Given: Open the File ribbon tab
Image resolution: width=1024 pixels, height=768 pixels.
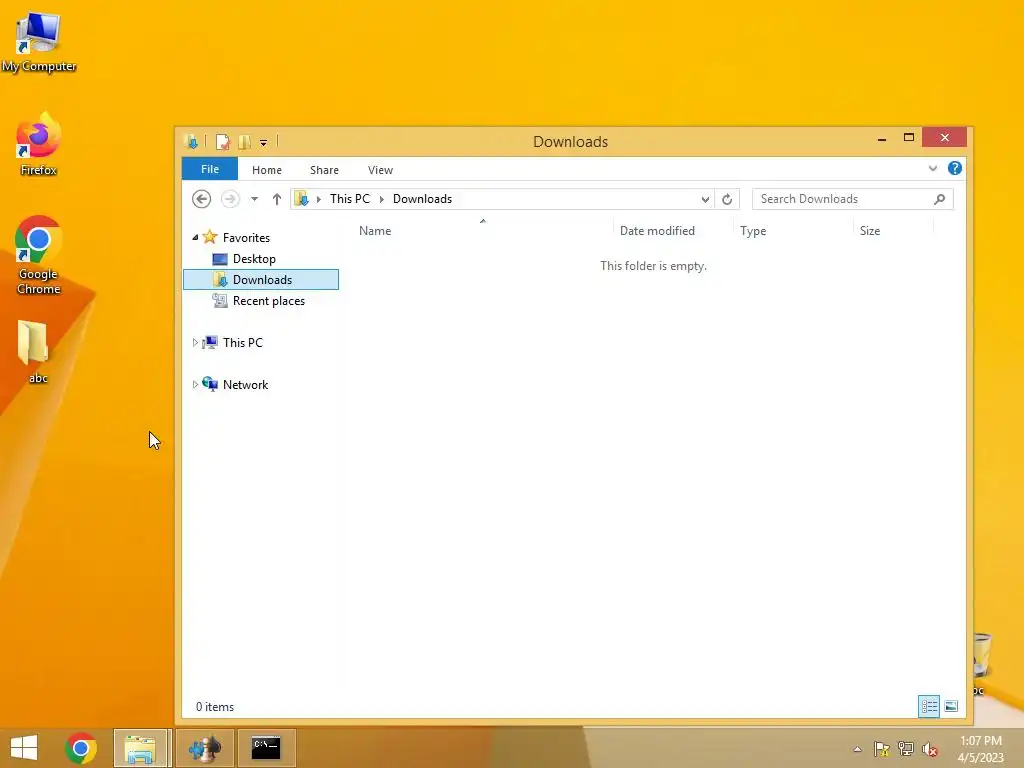Looking at the screenshot, I should (210, 169).
